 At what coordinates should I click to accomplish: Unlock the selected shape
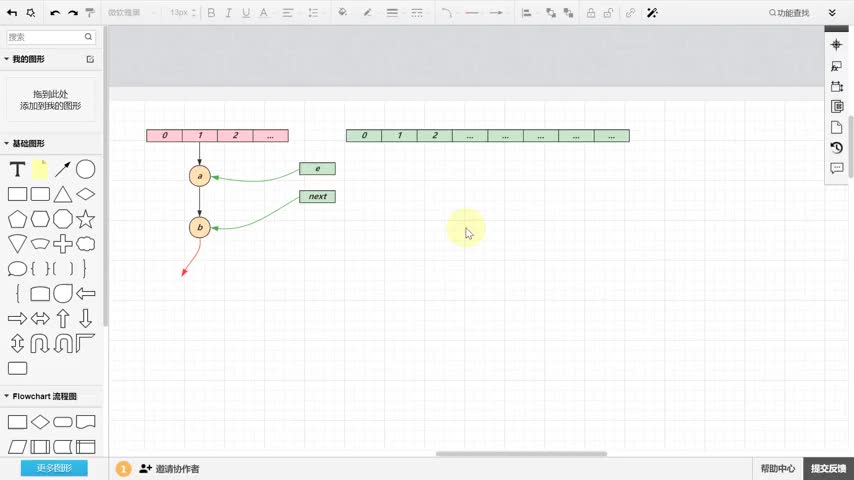(x=608, y=13)
